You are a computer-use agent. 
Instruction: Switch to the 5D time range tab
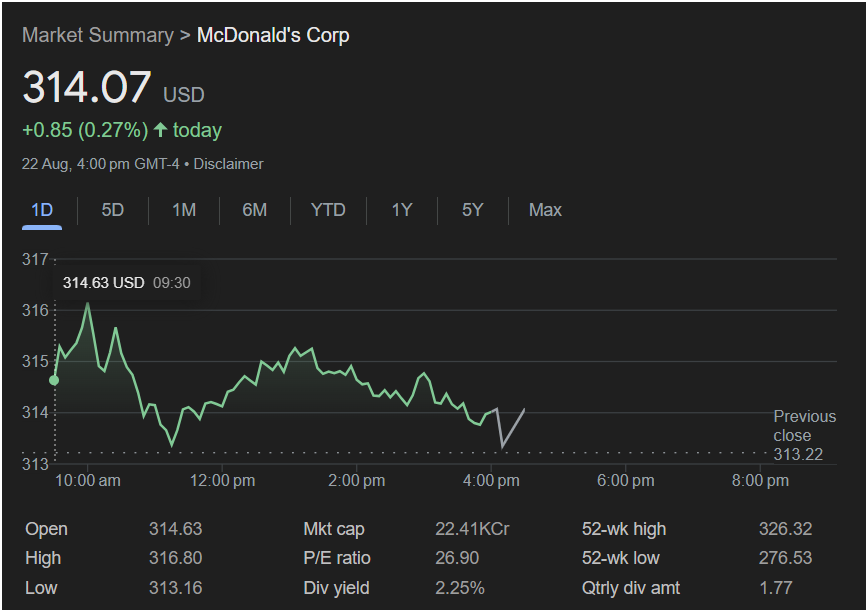[113, 210]
